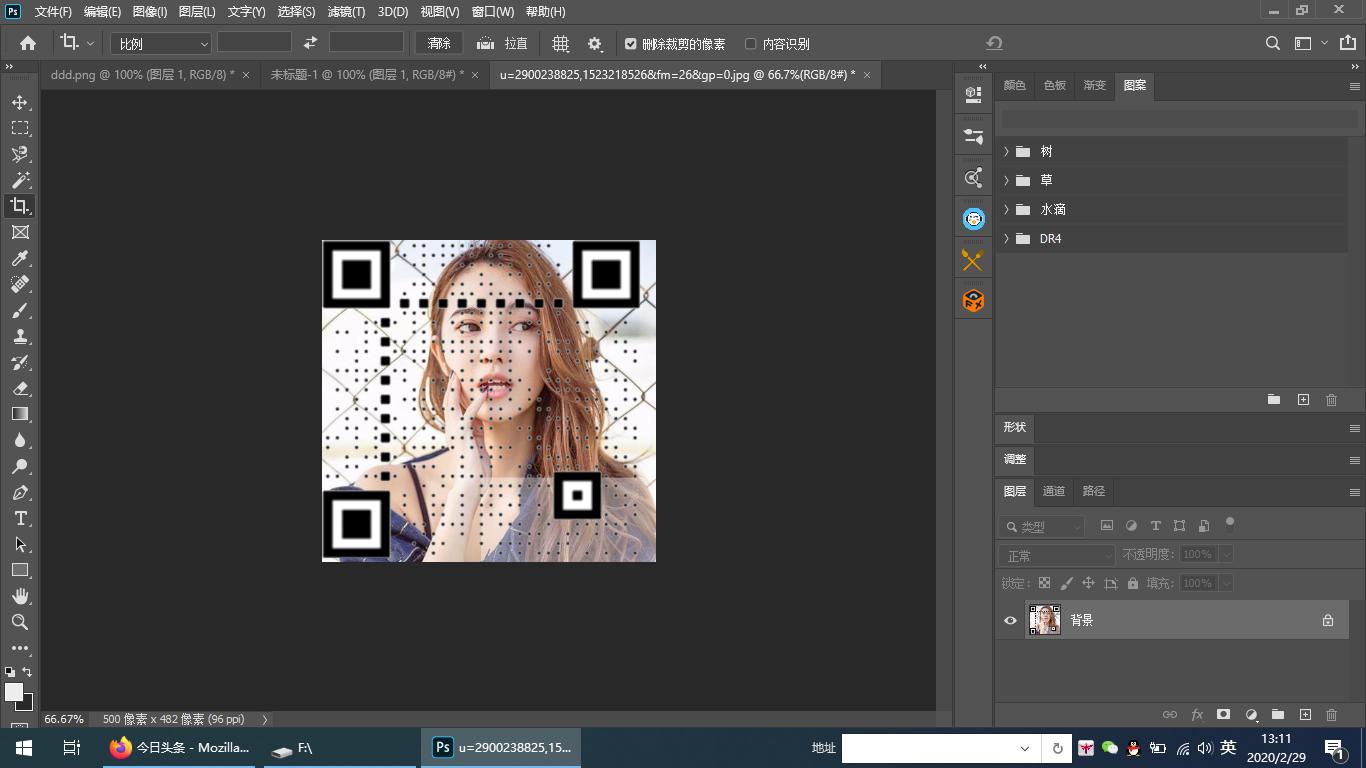The width and height of the screenshot is (1366, 768).
Task: Open the layer blend mode 正常 dropdown
Action: click(x=1056, y=555)
